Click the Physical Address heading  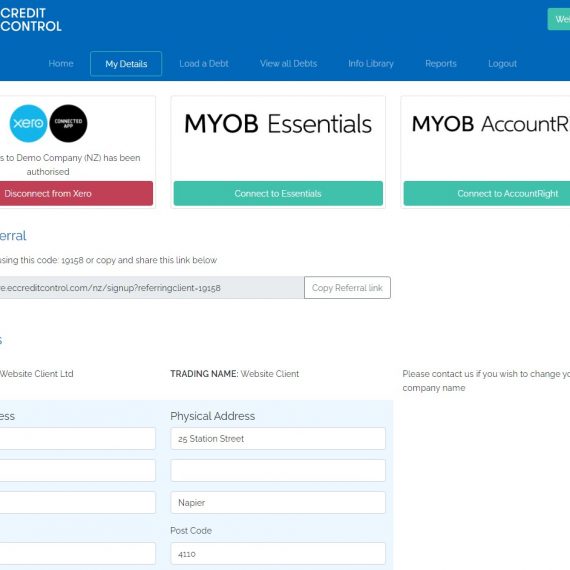pyautogui.click(x=213, y=416)
